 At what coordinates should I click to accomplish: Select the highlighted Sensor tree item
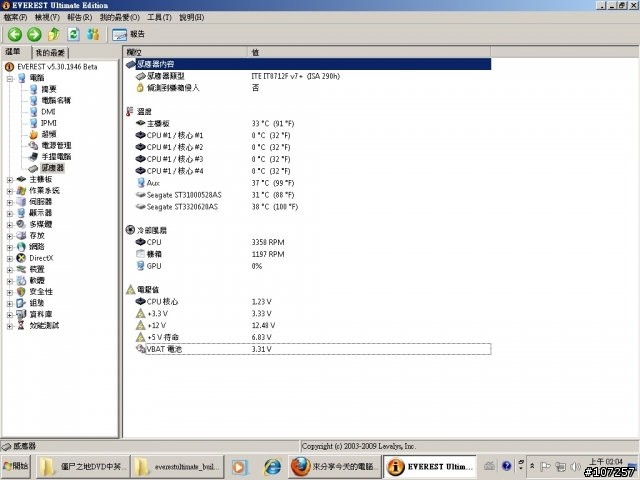pyautogui.click(x=53, y=168)
